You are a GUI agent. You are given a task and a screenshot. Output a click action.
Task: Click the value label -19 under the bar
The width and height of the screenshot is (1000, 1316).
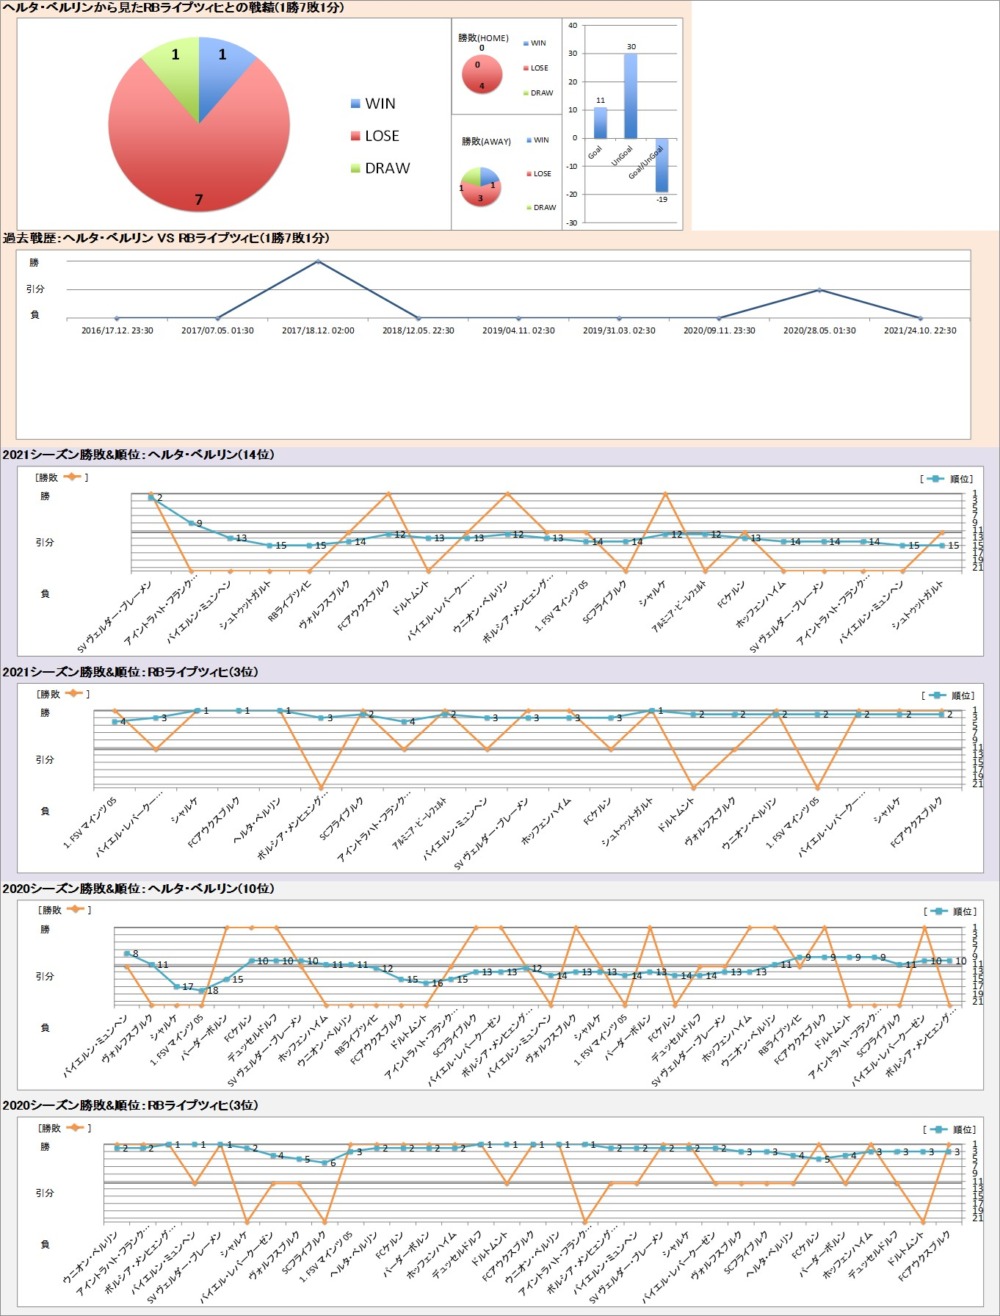(661, 199)
